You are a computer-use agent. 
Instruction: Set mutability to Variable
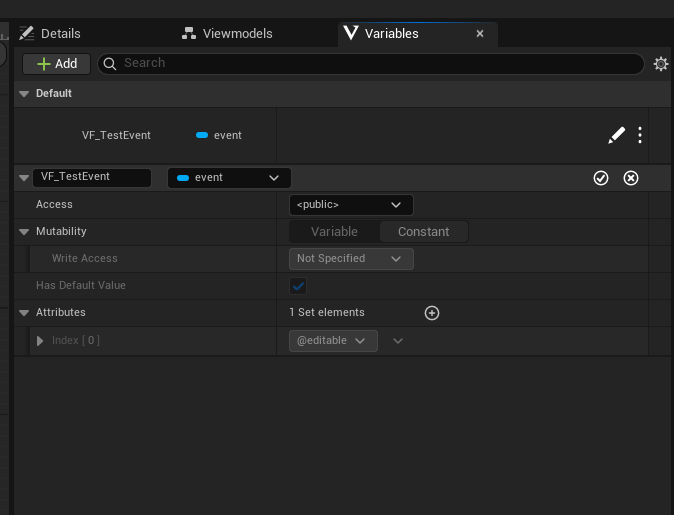[x=334, y=232]
